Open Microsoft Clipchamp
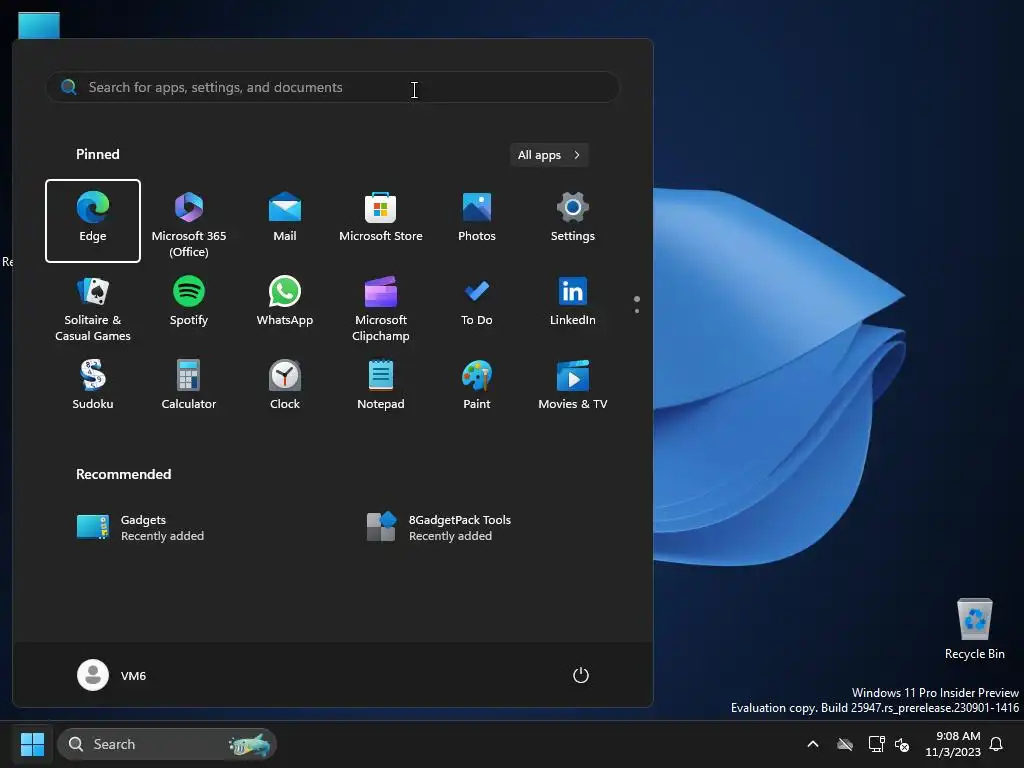Screen dimensions: 1024x768 pos(381,306)
